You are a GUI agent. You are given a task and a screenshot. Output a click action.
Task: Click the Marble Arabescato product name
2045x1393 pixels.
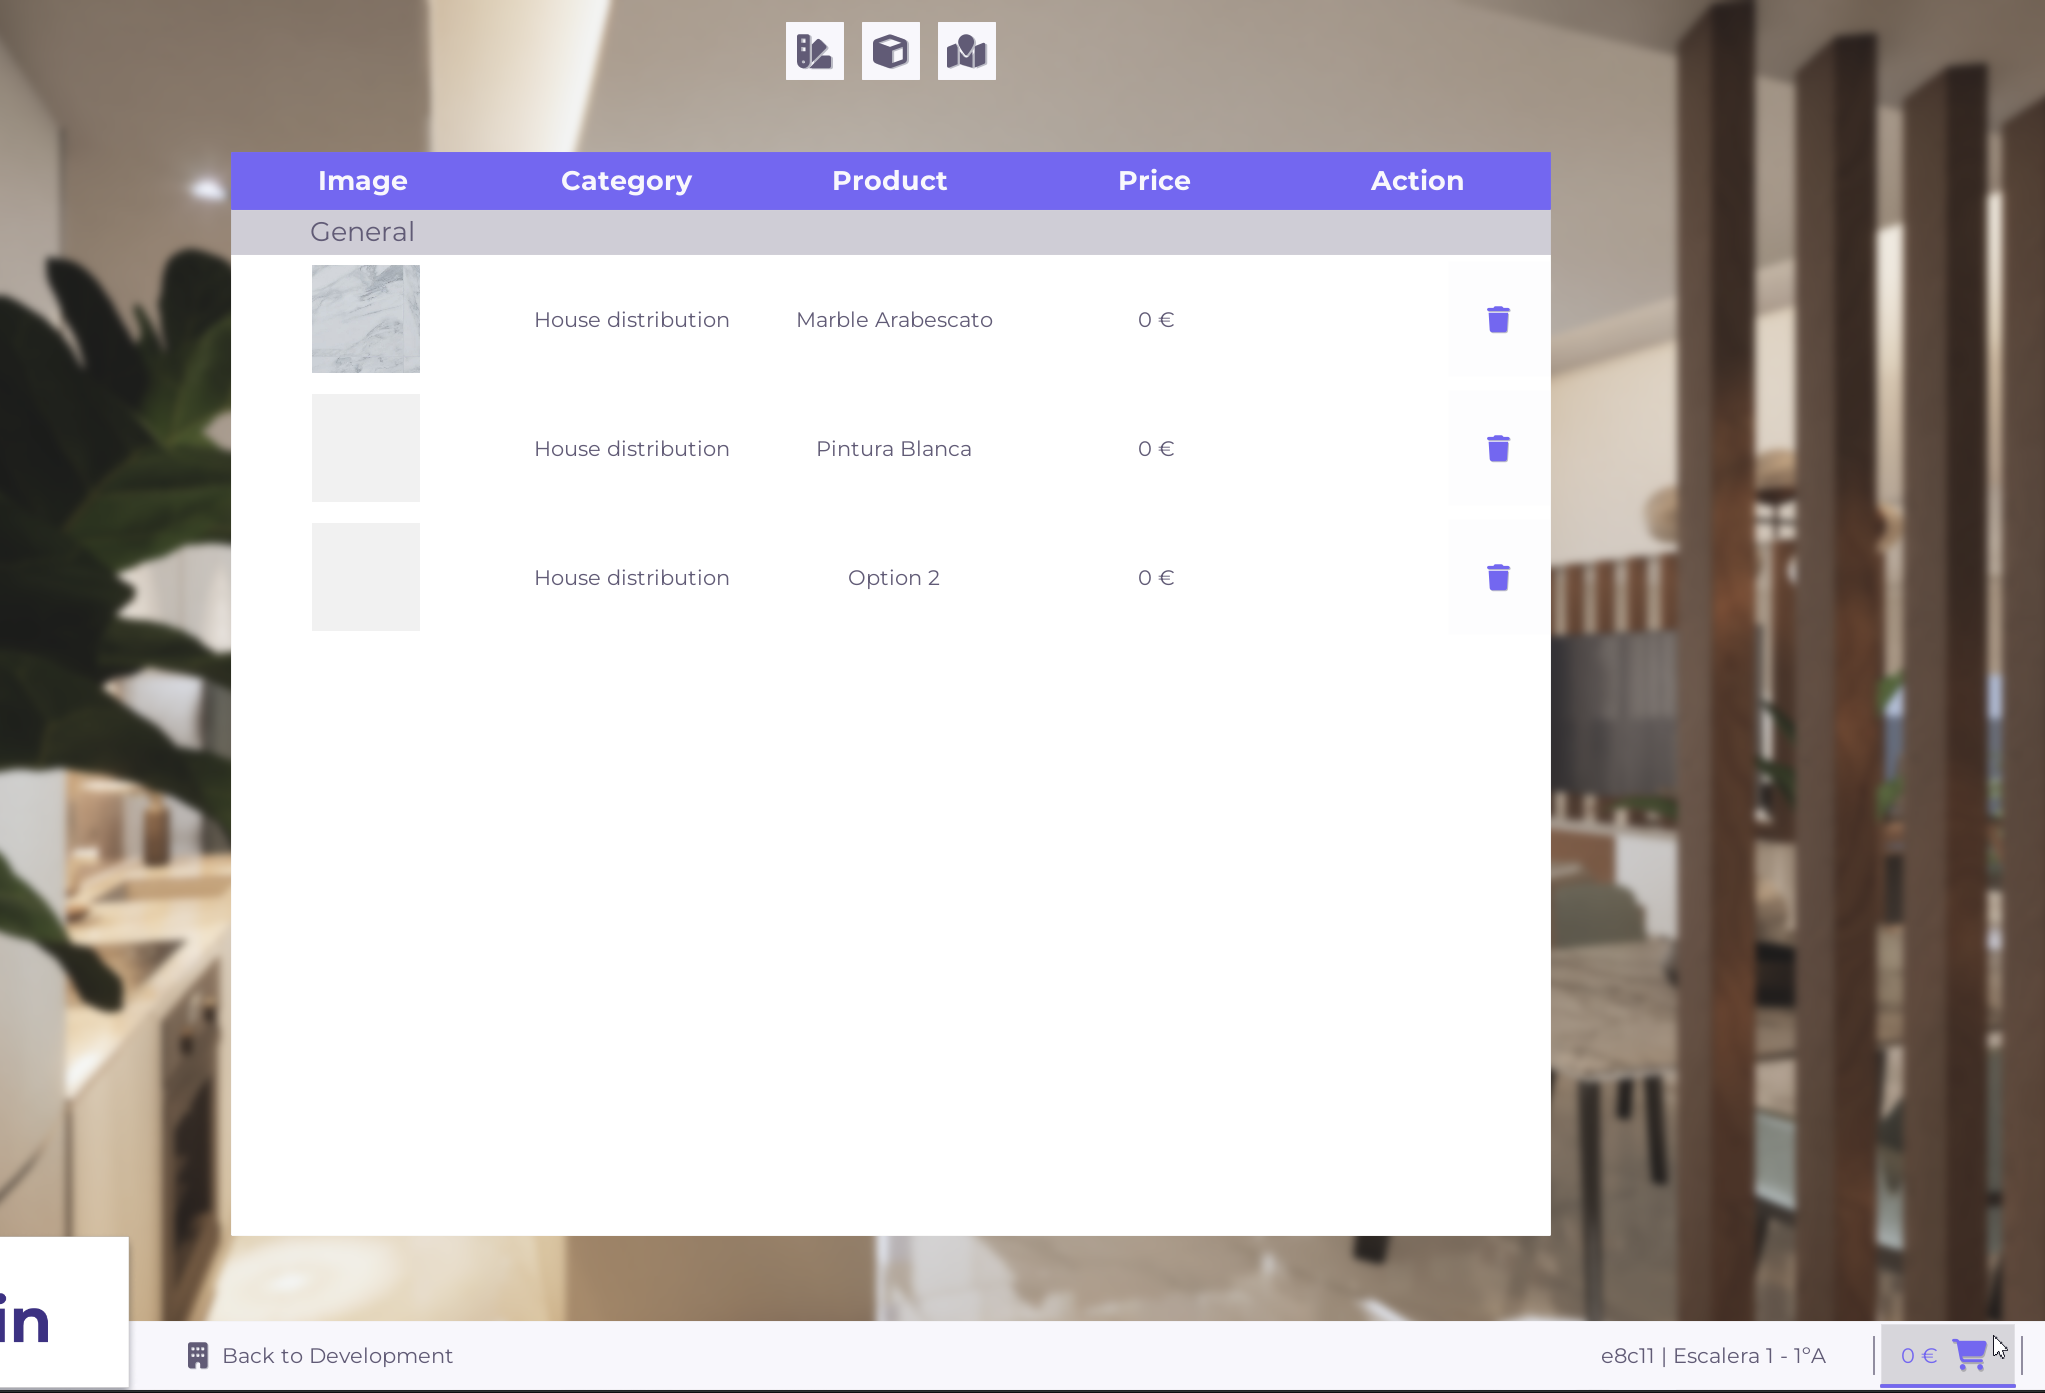coord(894,320)
